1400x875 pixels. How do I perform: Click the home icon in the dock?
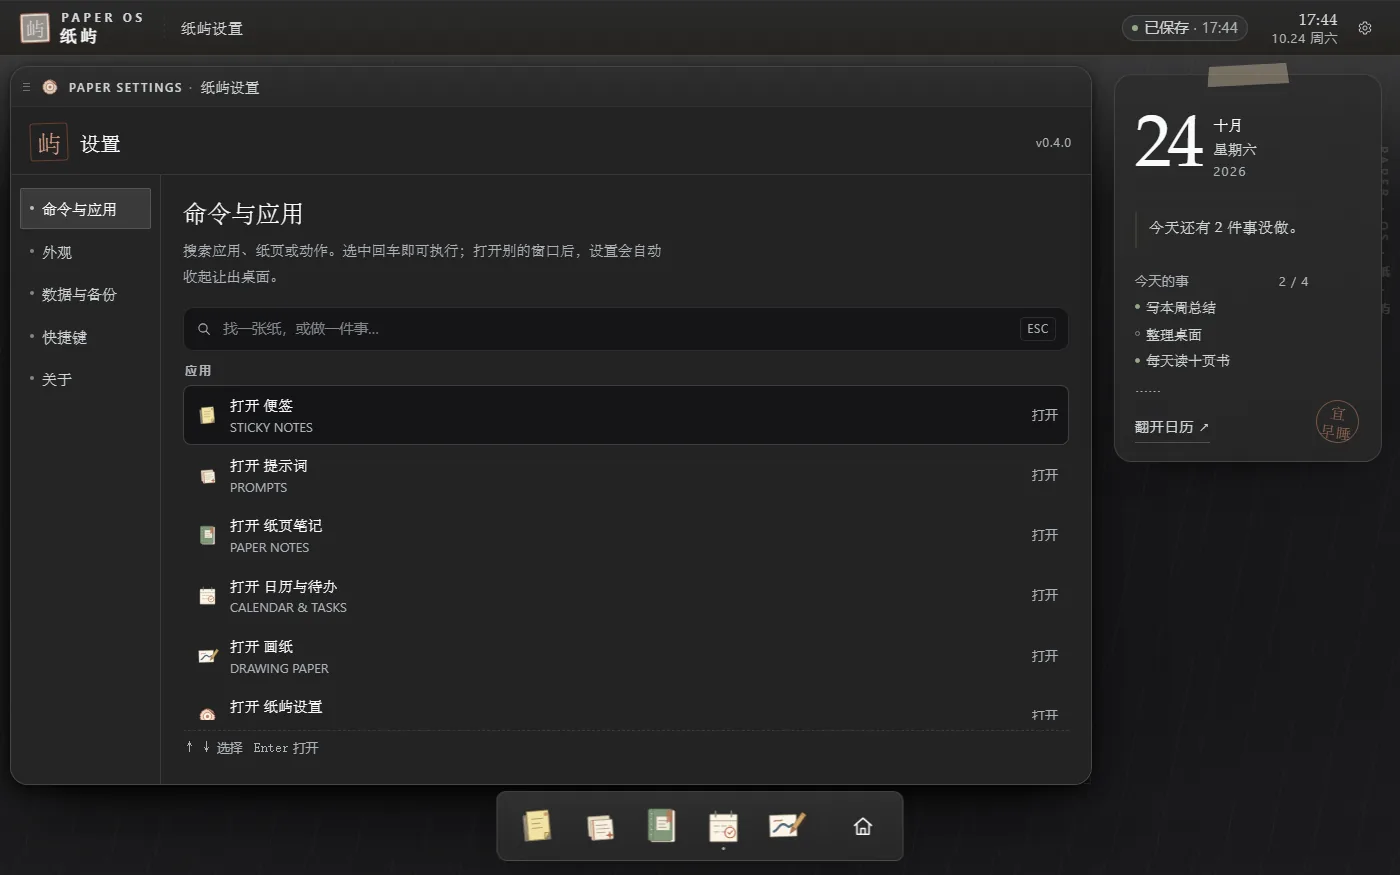pos(863,826)
